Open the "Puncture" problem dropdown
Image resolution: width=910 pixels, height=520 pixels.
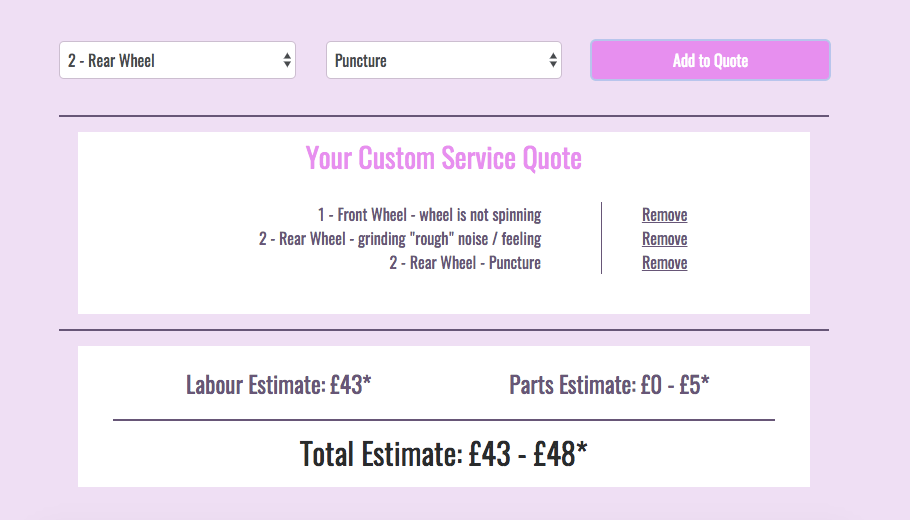point(443,60)
